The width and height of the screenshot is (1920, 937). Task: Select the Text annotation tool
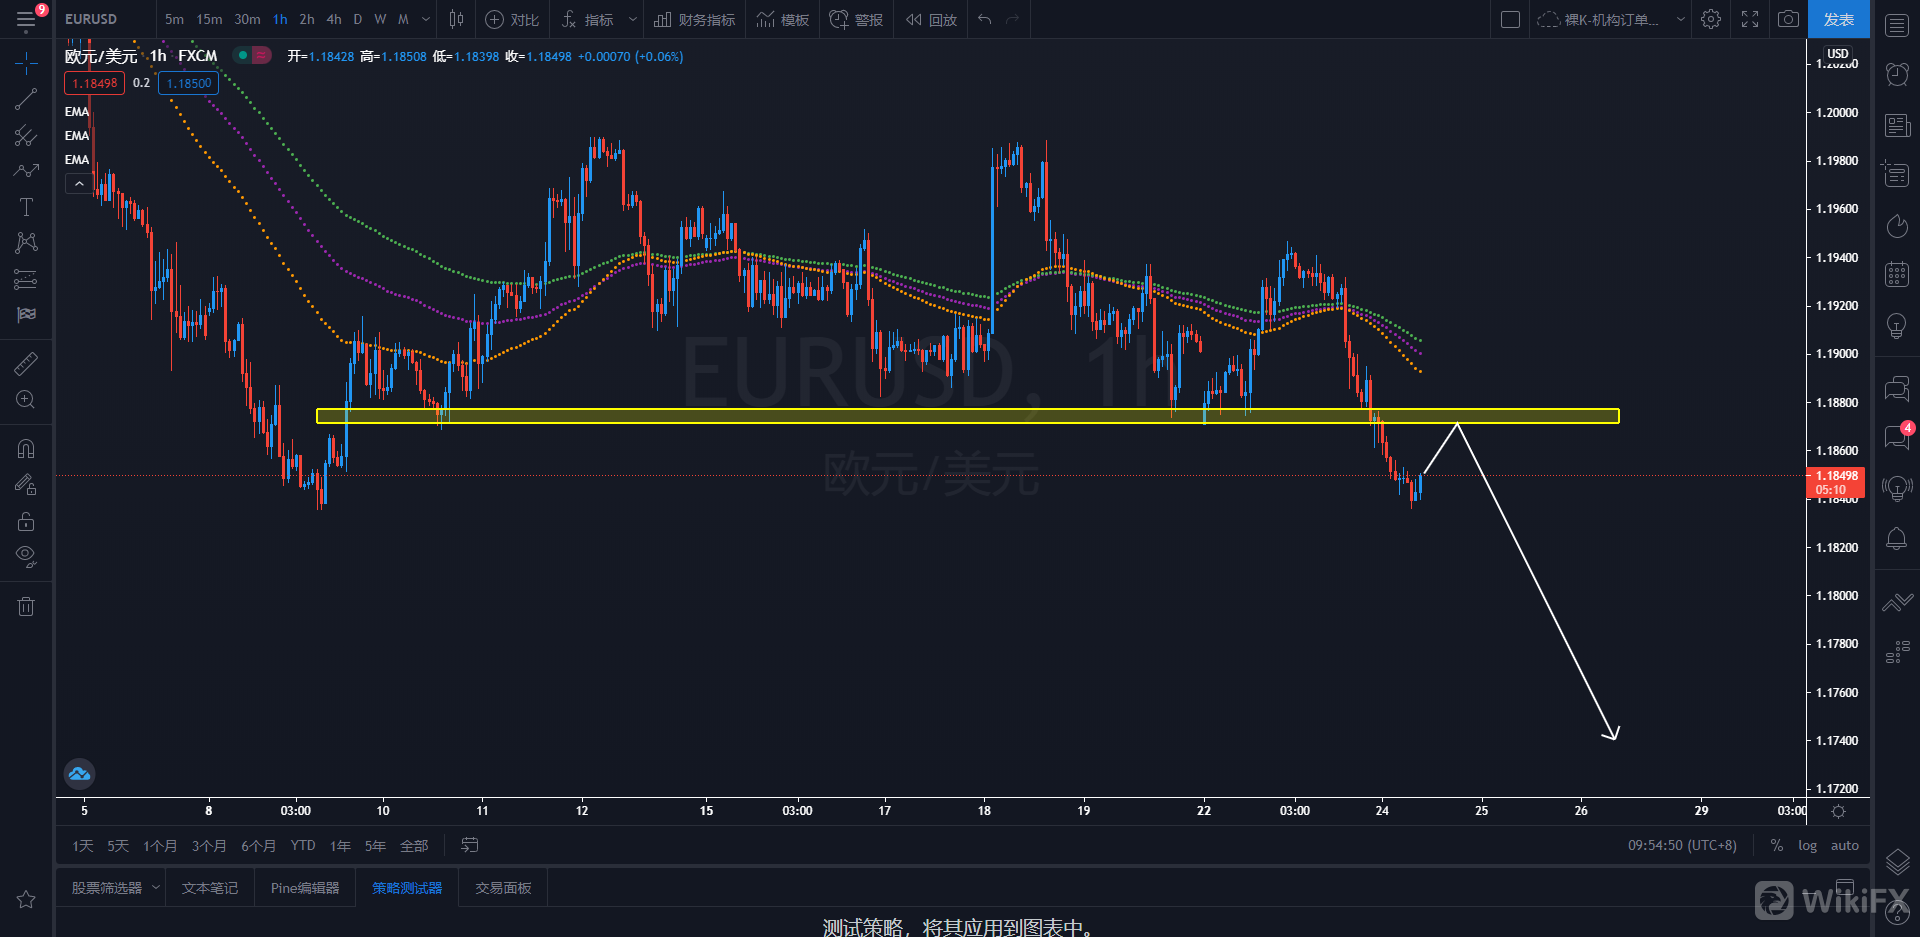pos(26,207)
